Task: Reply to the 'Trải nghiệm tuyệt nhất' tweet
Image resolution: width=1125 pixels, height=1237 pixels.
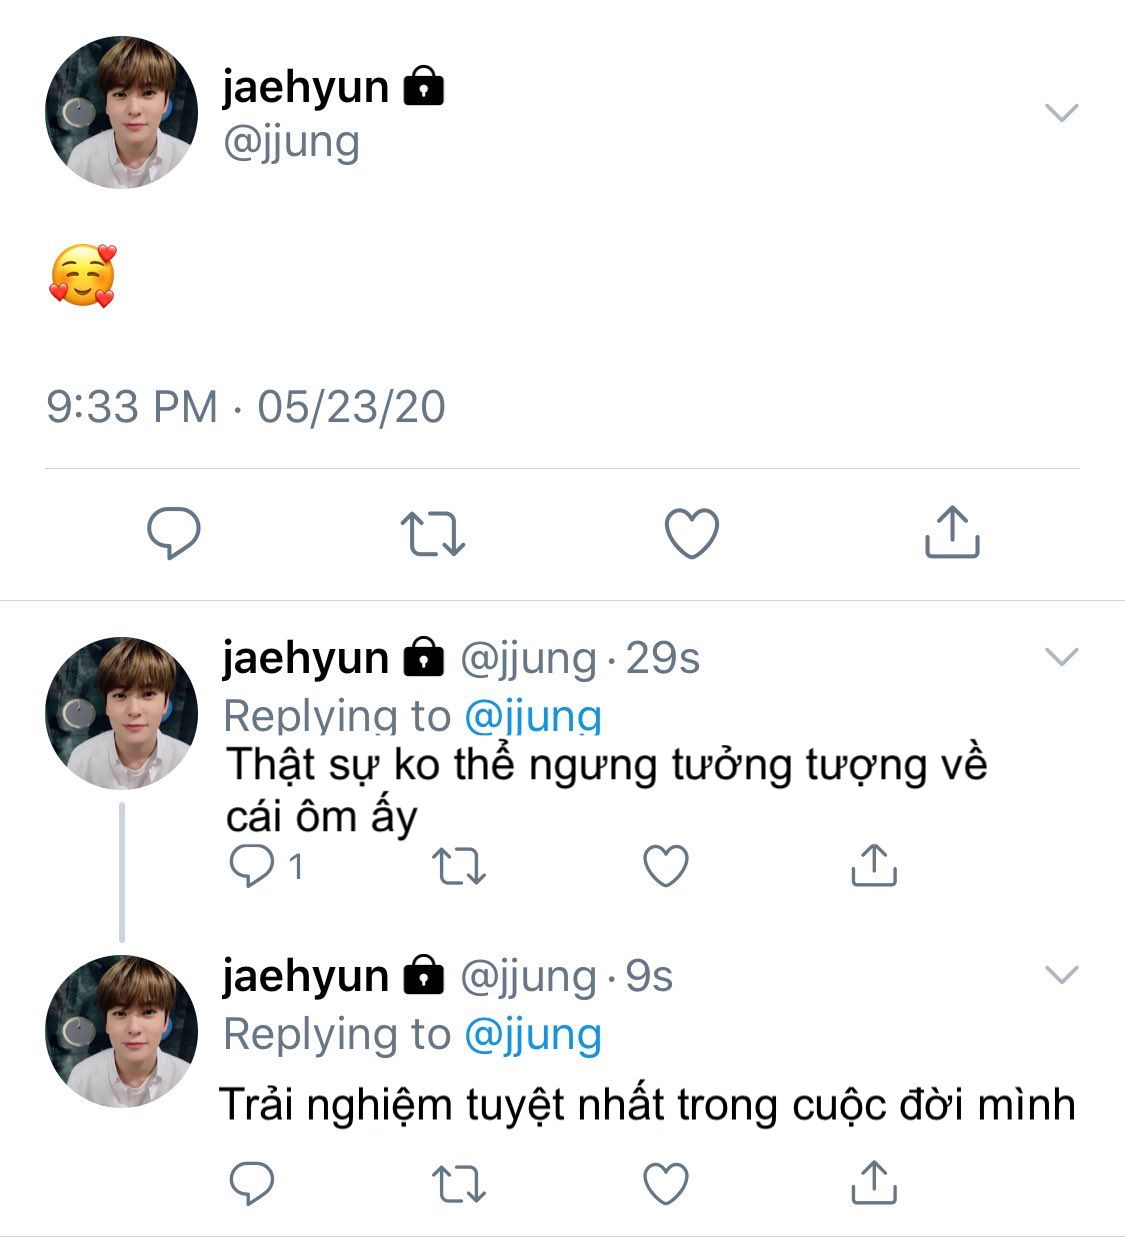Action: tap(252, 1184)
